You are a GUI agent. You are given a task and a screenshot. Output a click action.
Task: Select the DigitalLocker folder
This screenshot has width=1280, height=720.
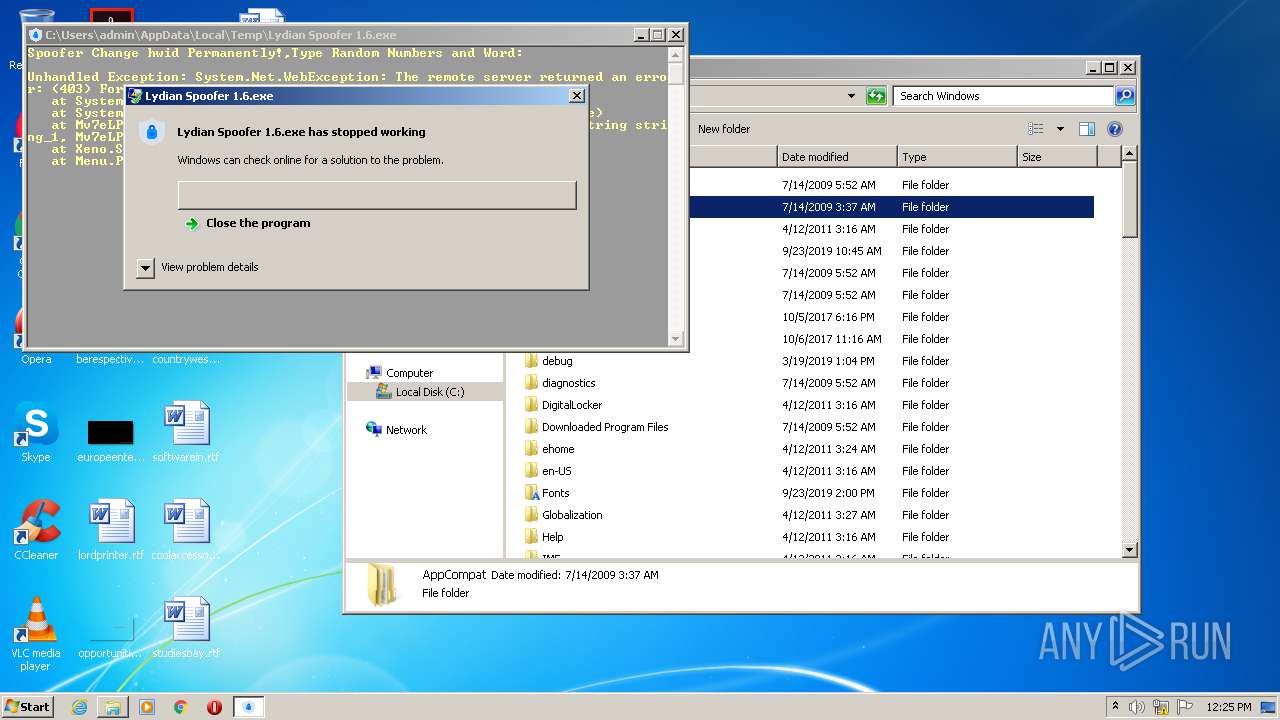click(572, 405)
